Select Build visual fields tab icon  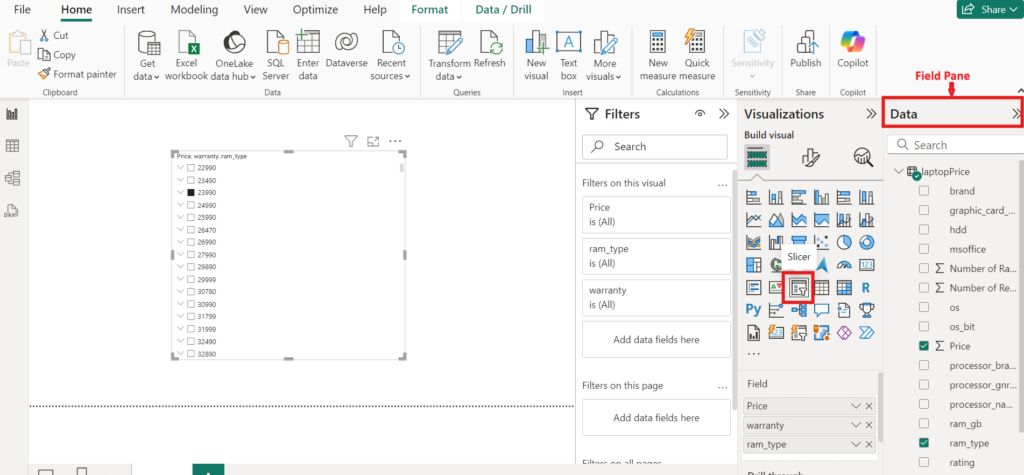757,157
